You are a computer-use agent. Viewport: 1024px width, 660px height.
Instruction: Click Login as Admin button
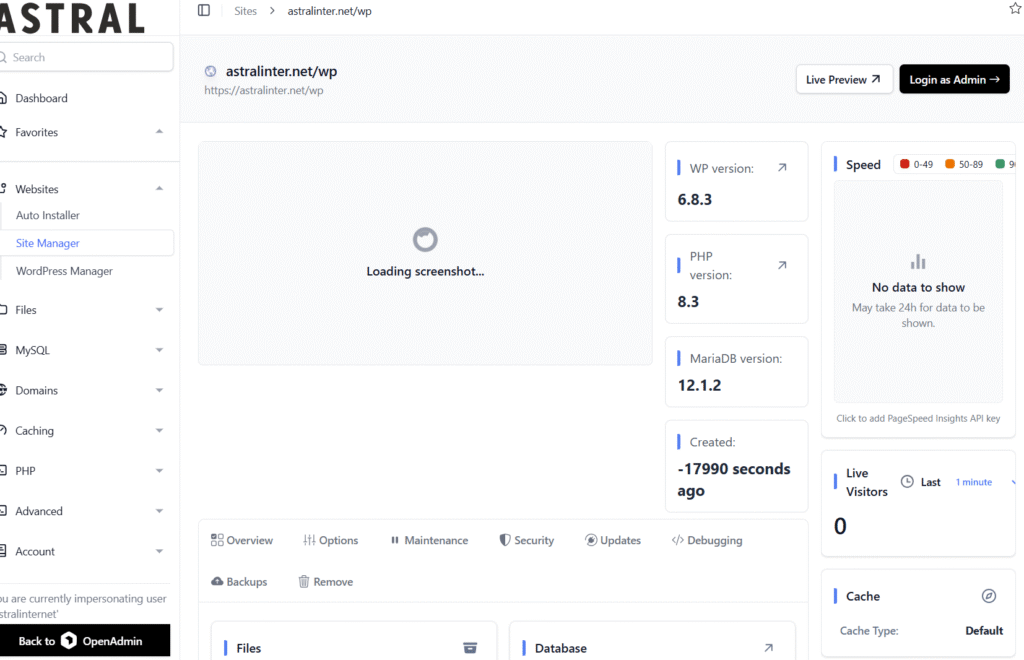954,79
